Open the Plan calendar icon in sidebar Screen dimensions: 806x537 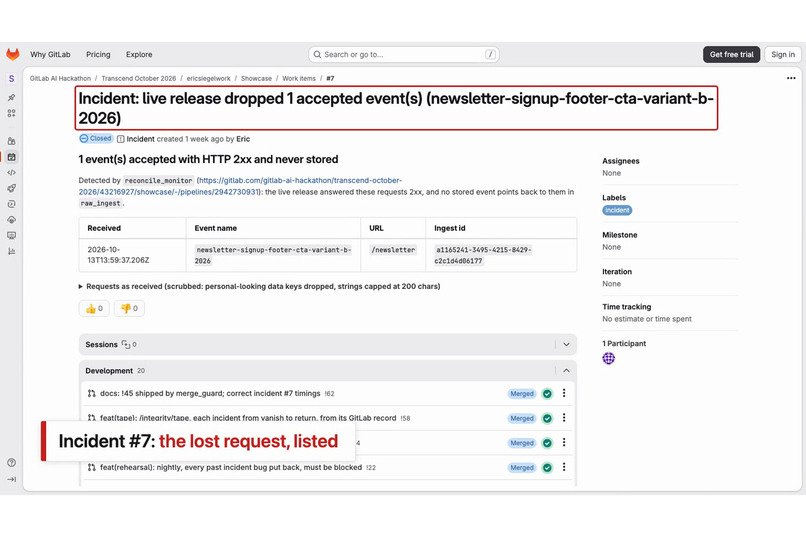(11, 157)
